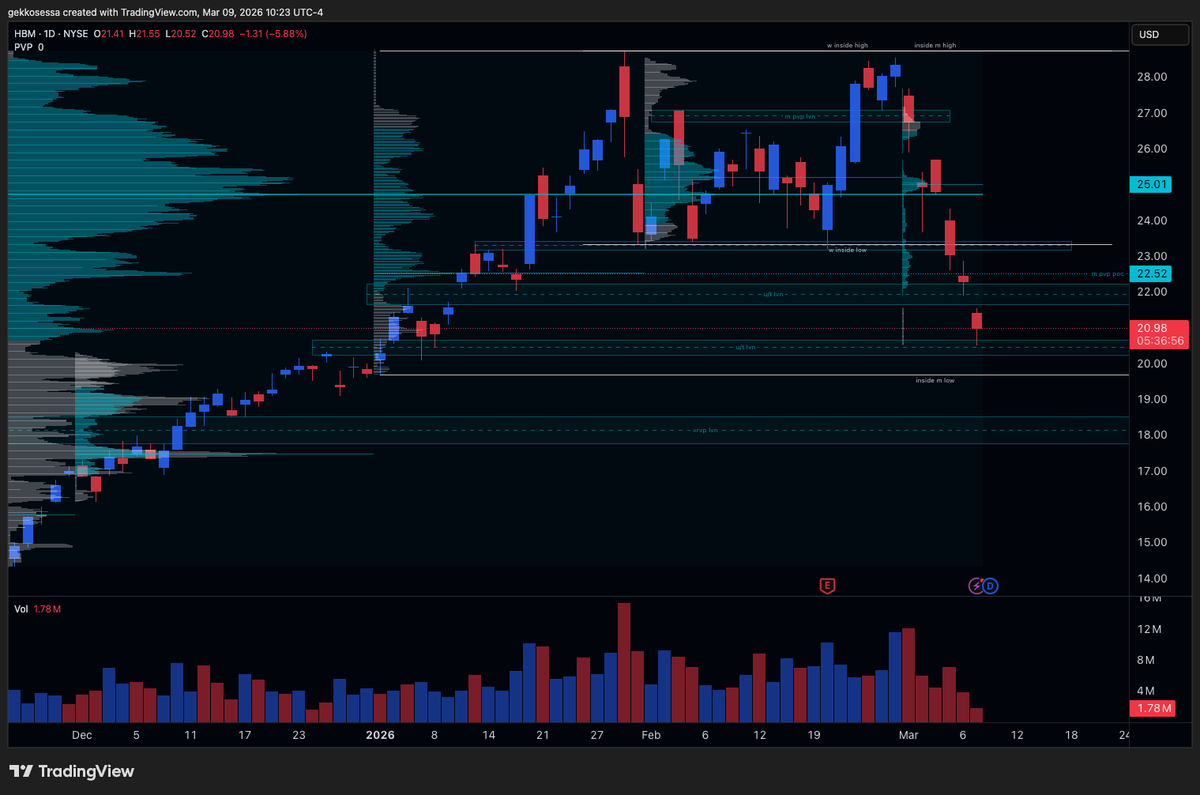The width and height of the screenshot is (1200, 795).
Task: Select the 'w inside high' line label
Action: coord(846,45)
